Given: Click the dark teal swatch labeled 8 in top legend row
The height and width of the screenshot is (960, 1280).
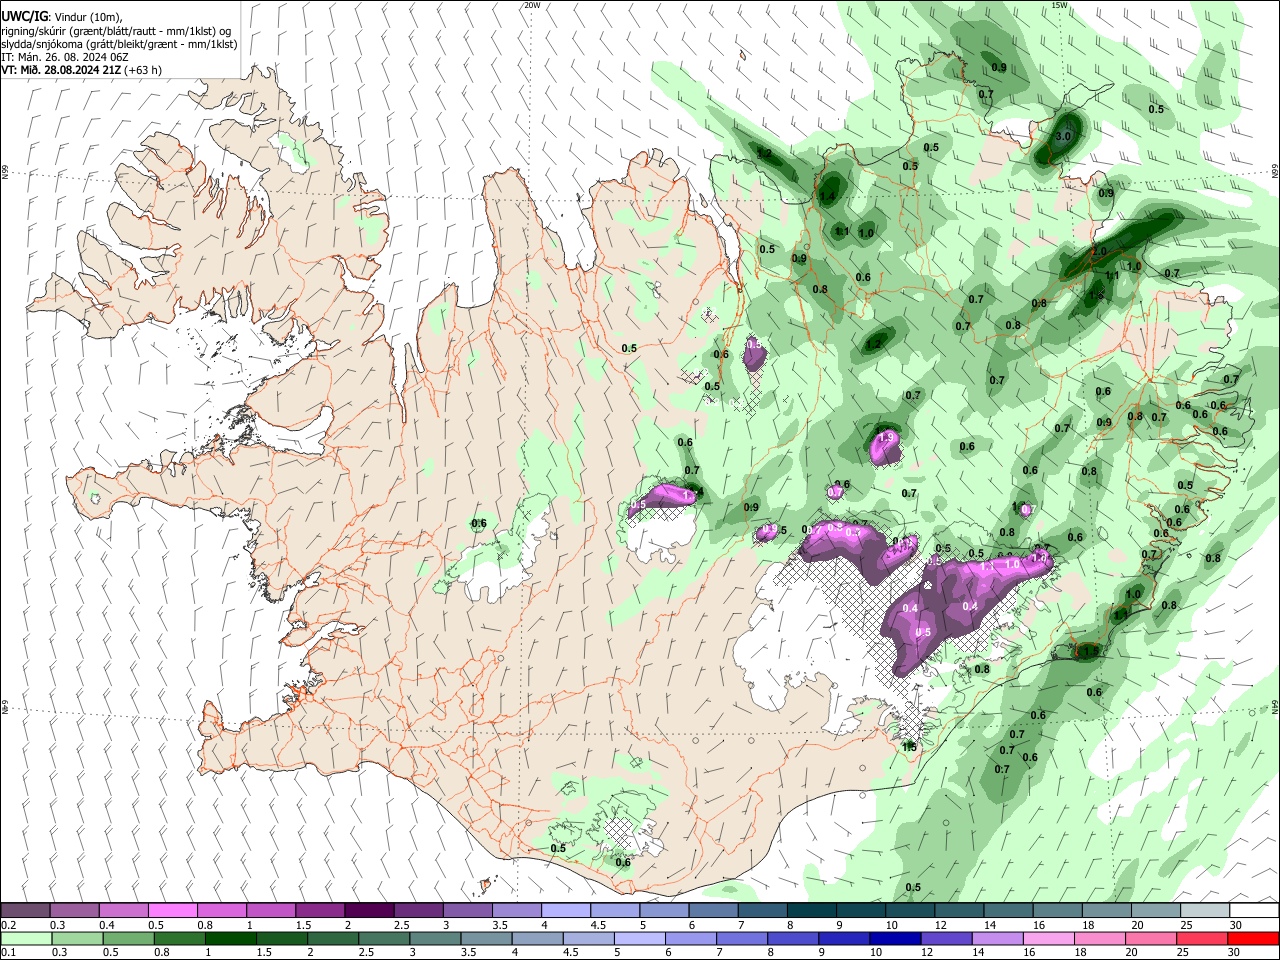Looking at the screenshot, I should coord(812,911).
